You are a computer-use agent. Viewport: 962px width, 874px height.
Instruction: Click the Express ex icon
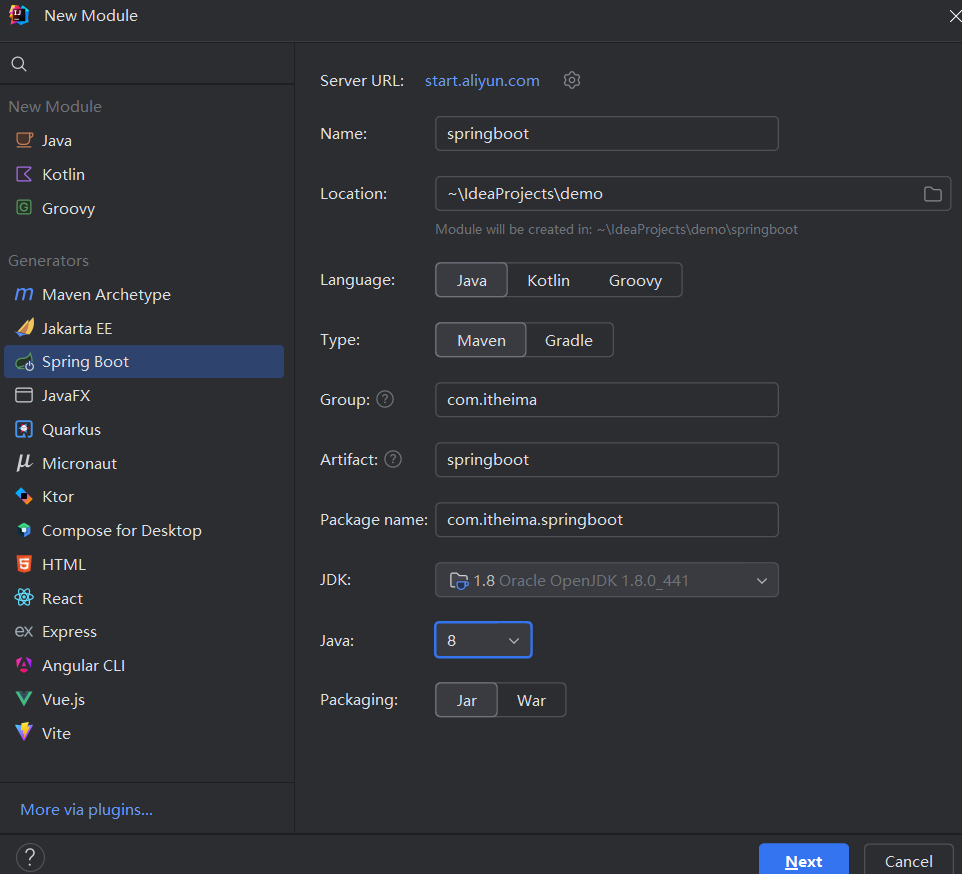tap(24, 631)
